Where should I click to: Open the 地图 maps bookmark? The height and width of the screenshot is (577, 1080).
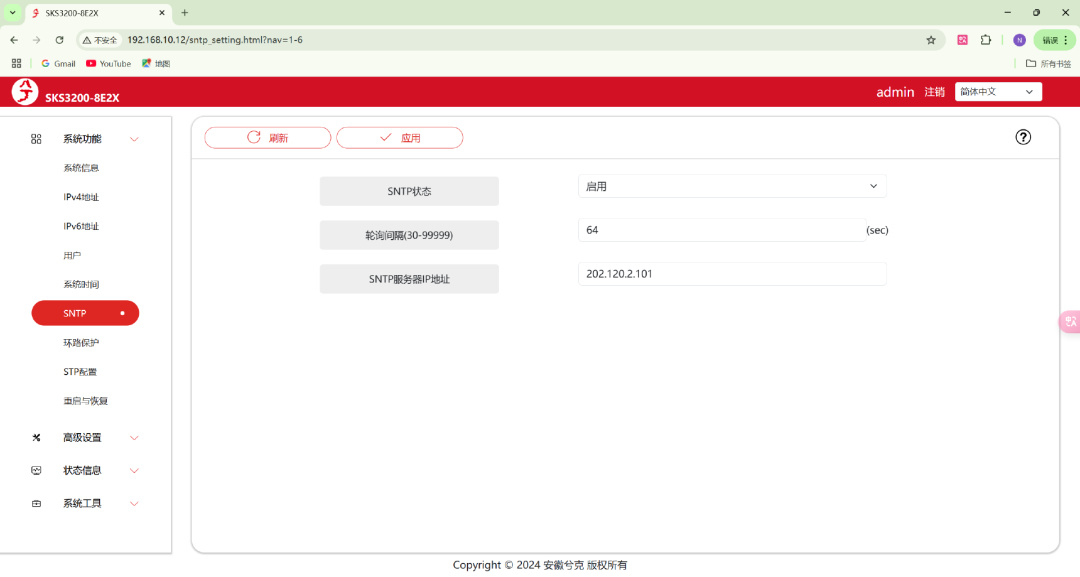coord(156,63)
